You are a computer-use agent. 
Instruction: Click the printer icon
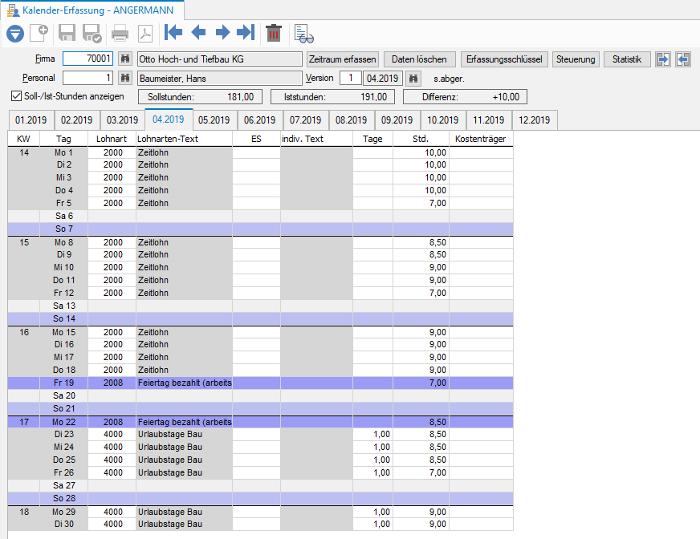[x=120, y=33]
